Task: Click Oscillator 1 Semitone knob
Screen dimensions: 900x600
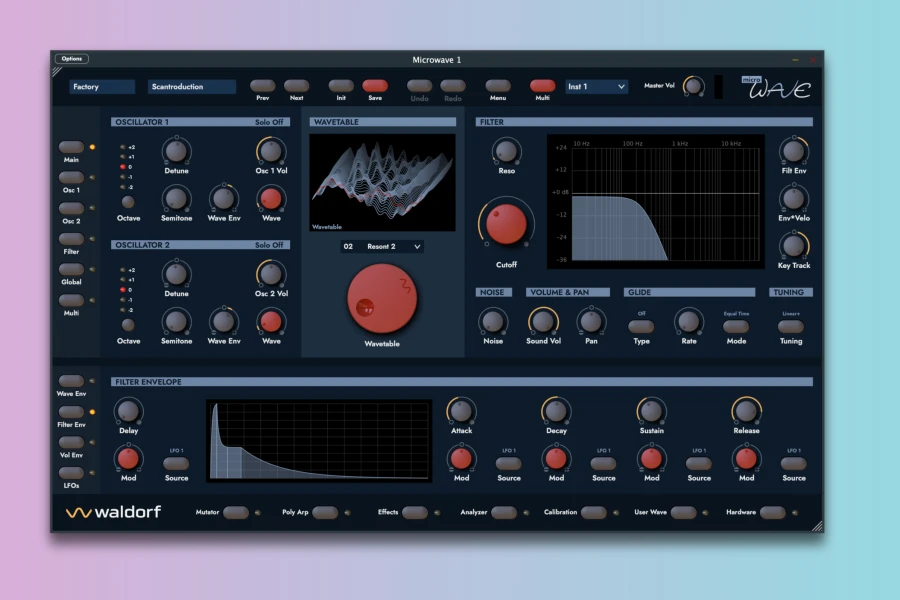Action: pyautogui.click(x=176, y=199)
